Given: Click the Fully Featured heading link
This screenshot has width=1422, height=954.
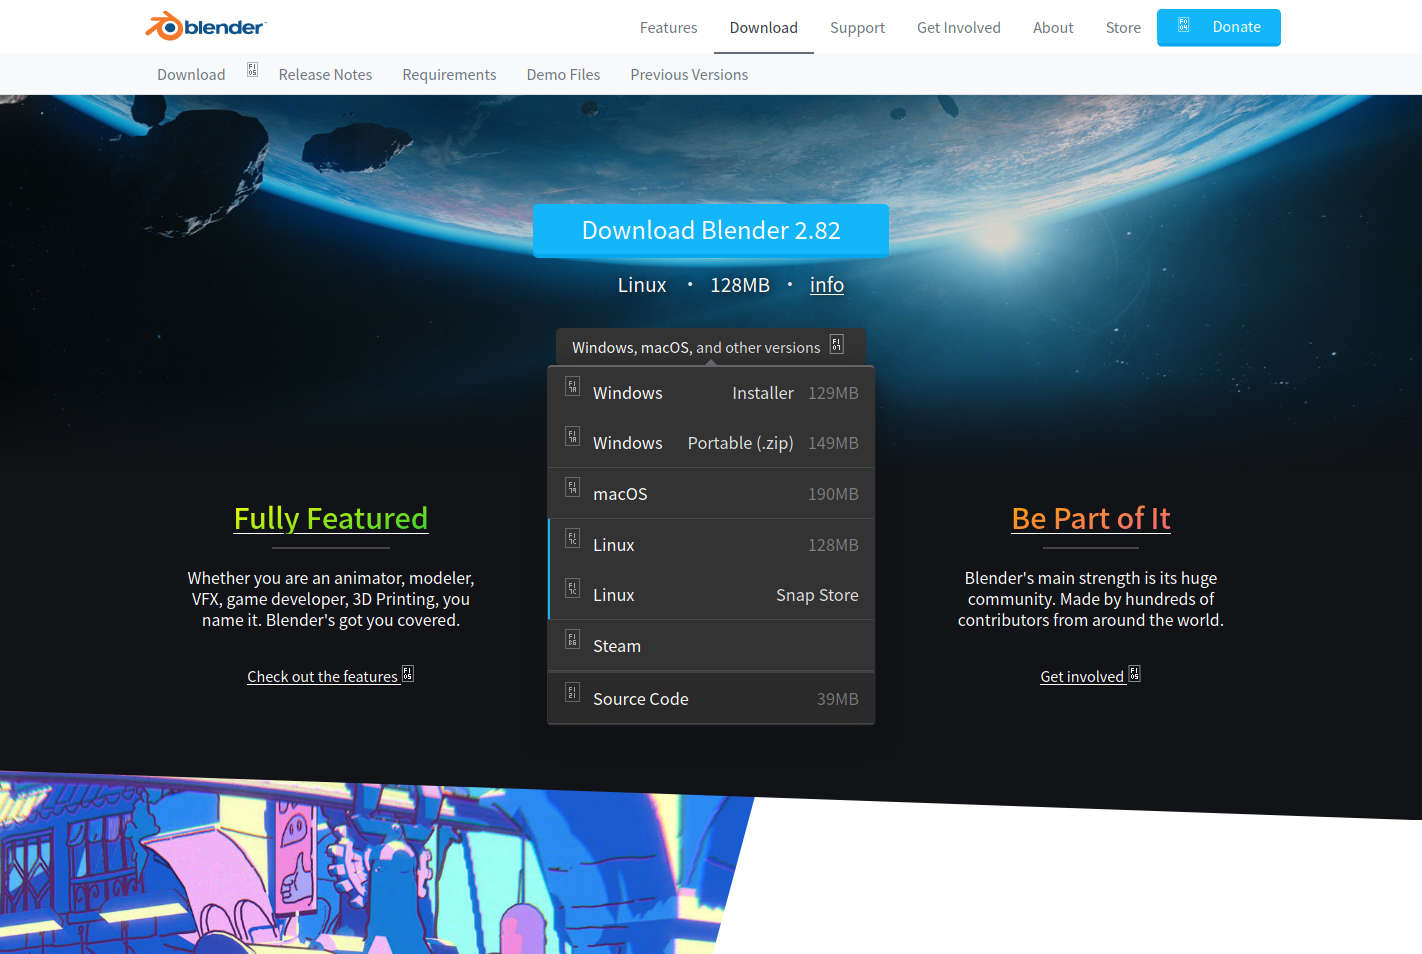Looking at the screenshot, I should (331, 518).
